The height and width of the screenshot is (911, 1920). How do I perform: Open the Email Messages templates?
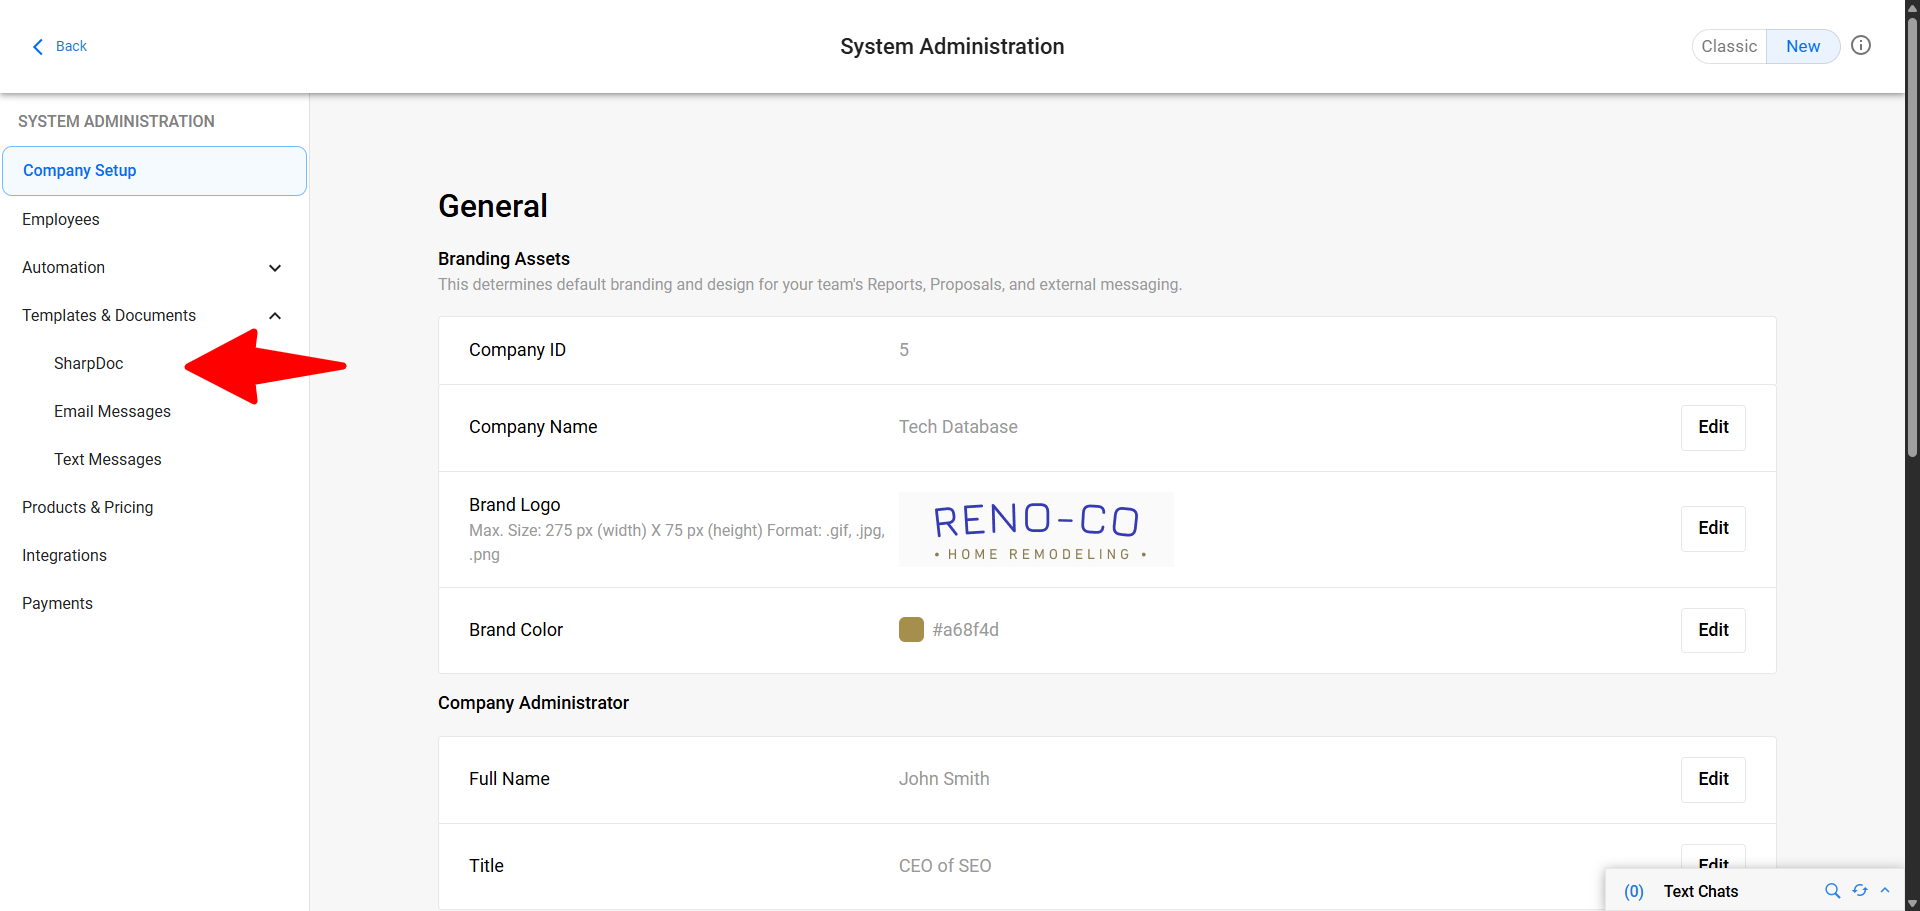[112, 411]
